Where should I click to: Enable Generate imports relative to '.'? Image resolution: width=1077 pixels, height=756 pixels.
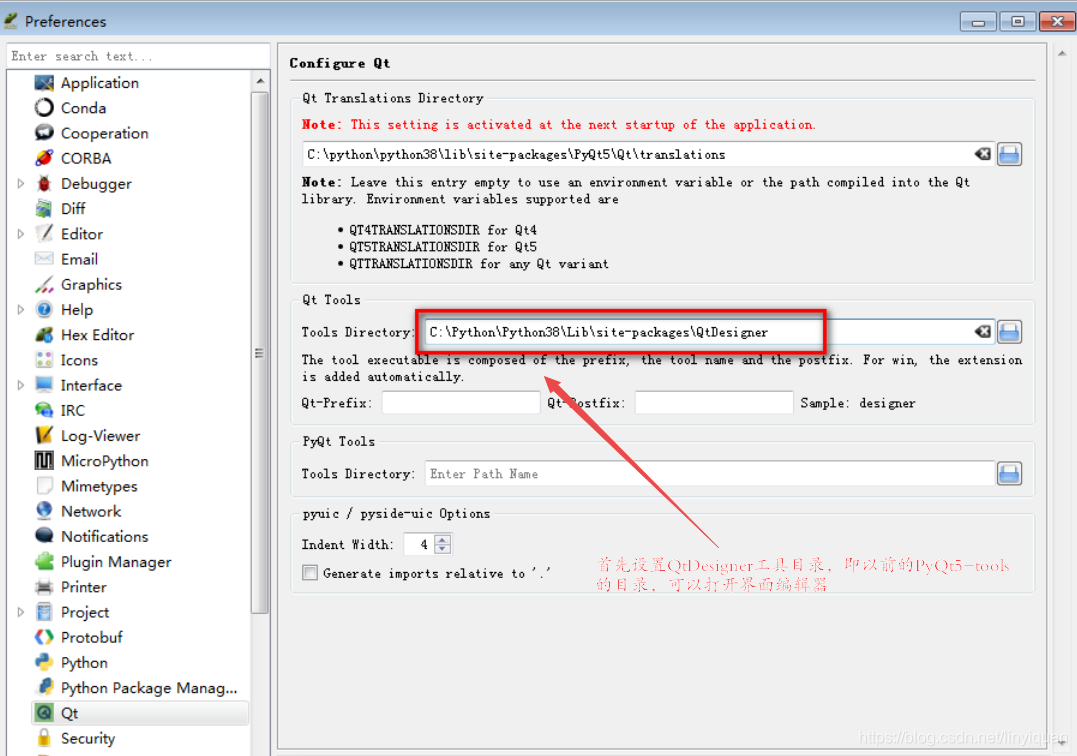tap(310, 573)
